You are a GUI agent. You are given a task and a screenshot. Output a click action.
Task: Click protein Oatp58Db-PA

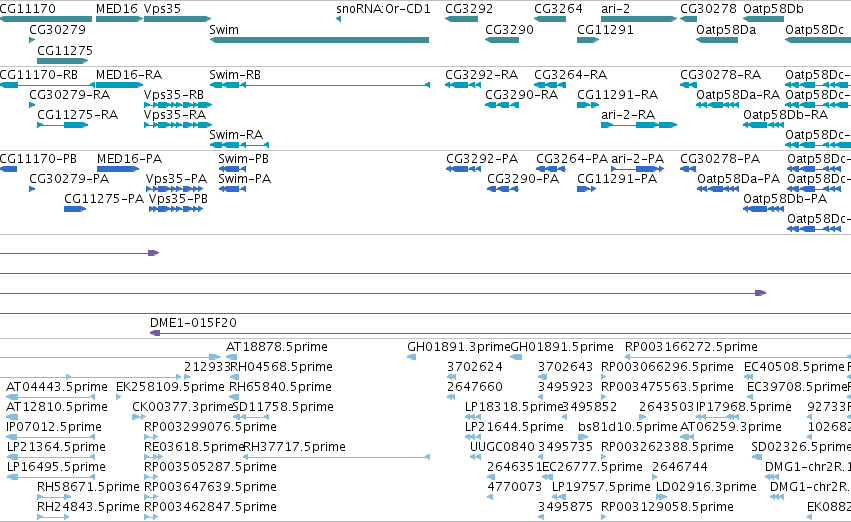[785, 199]
